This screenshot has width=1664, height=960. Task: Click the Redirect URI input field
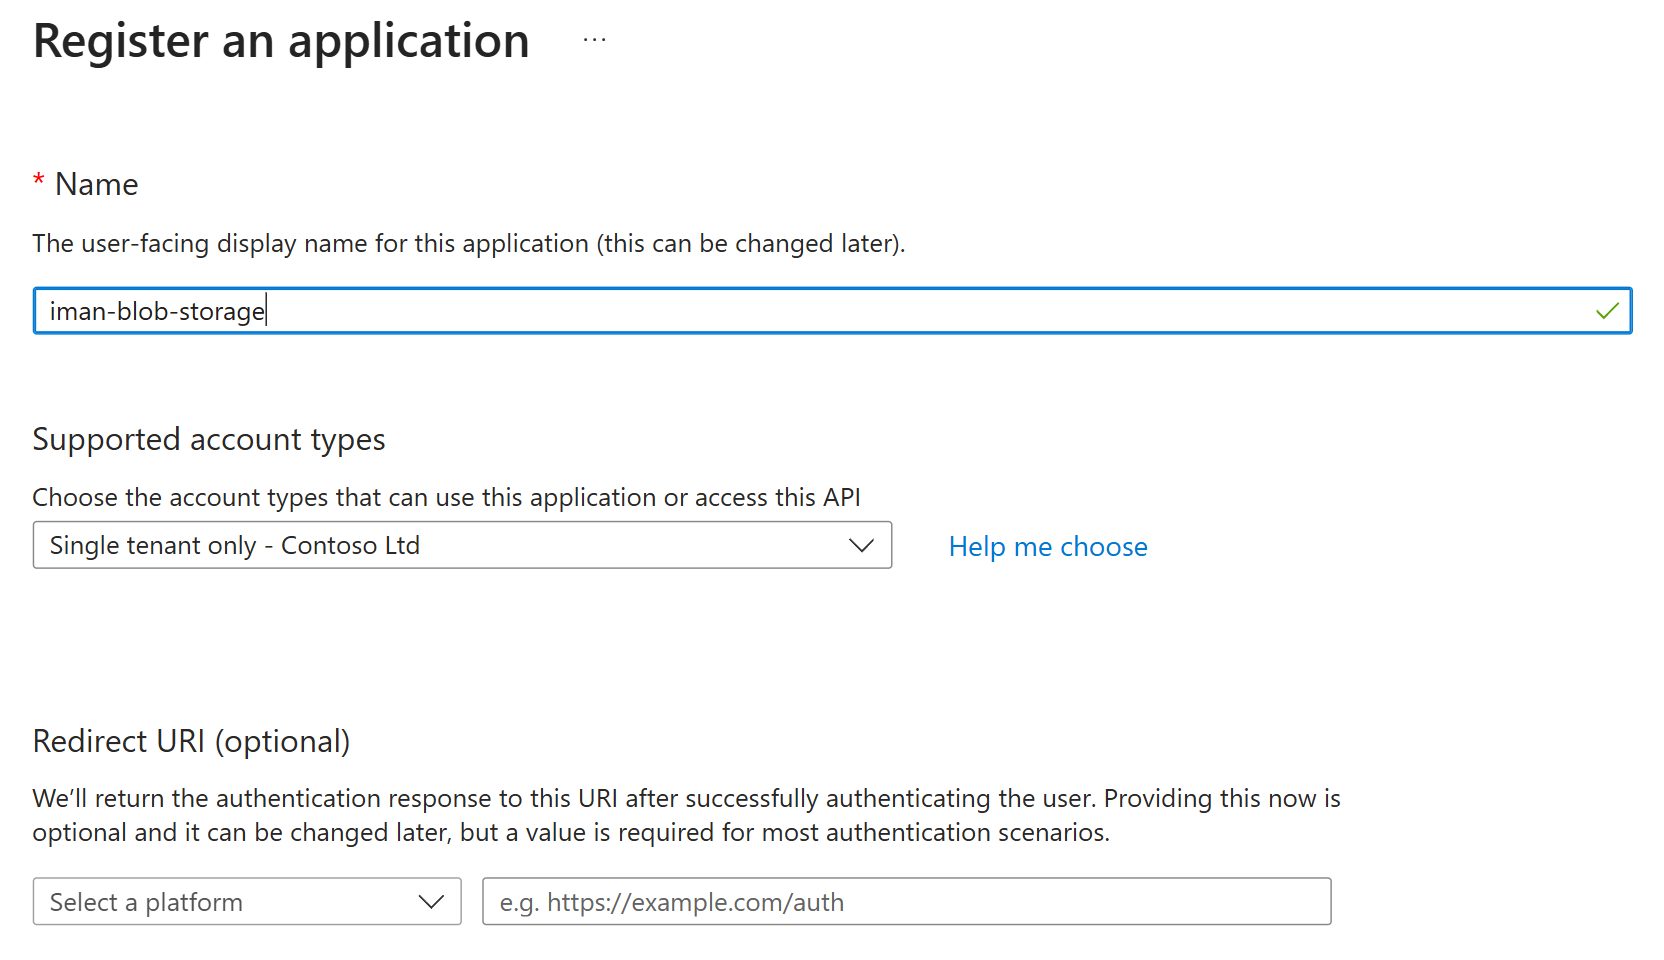point(906,902)
